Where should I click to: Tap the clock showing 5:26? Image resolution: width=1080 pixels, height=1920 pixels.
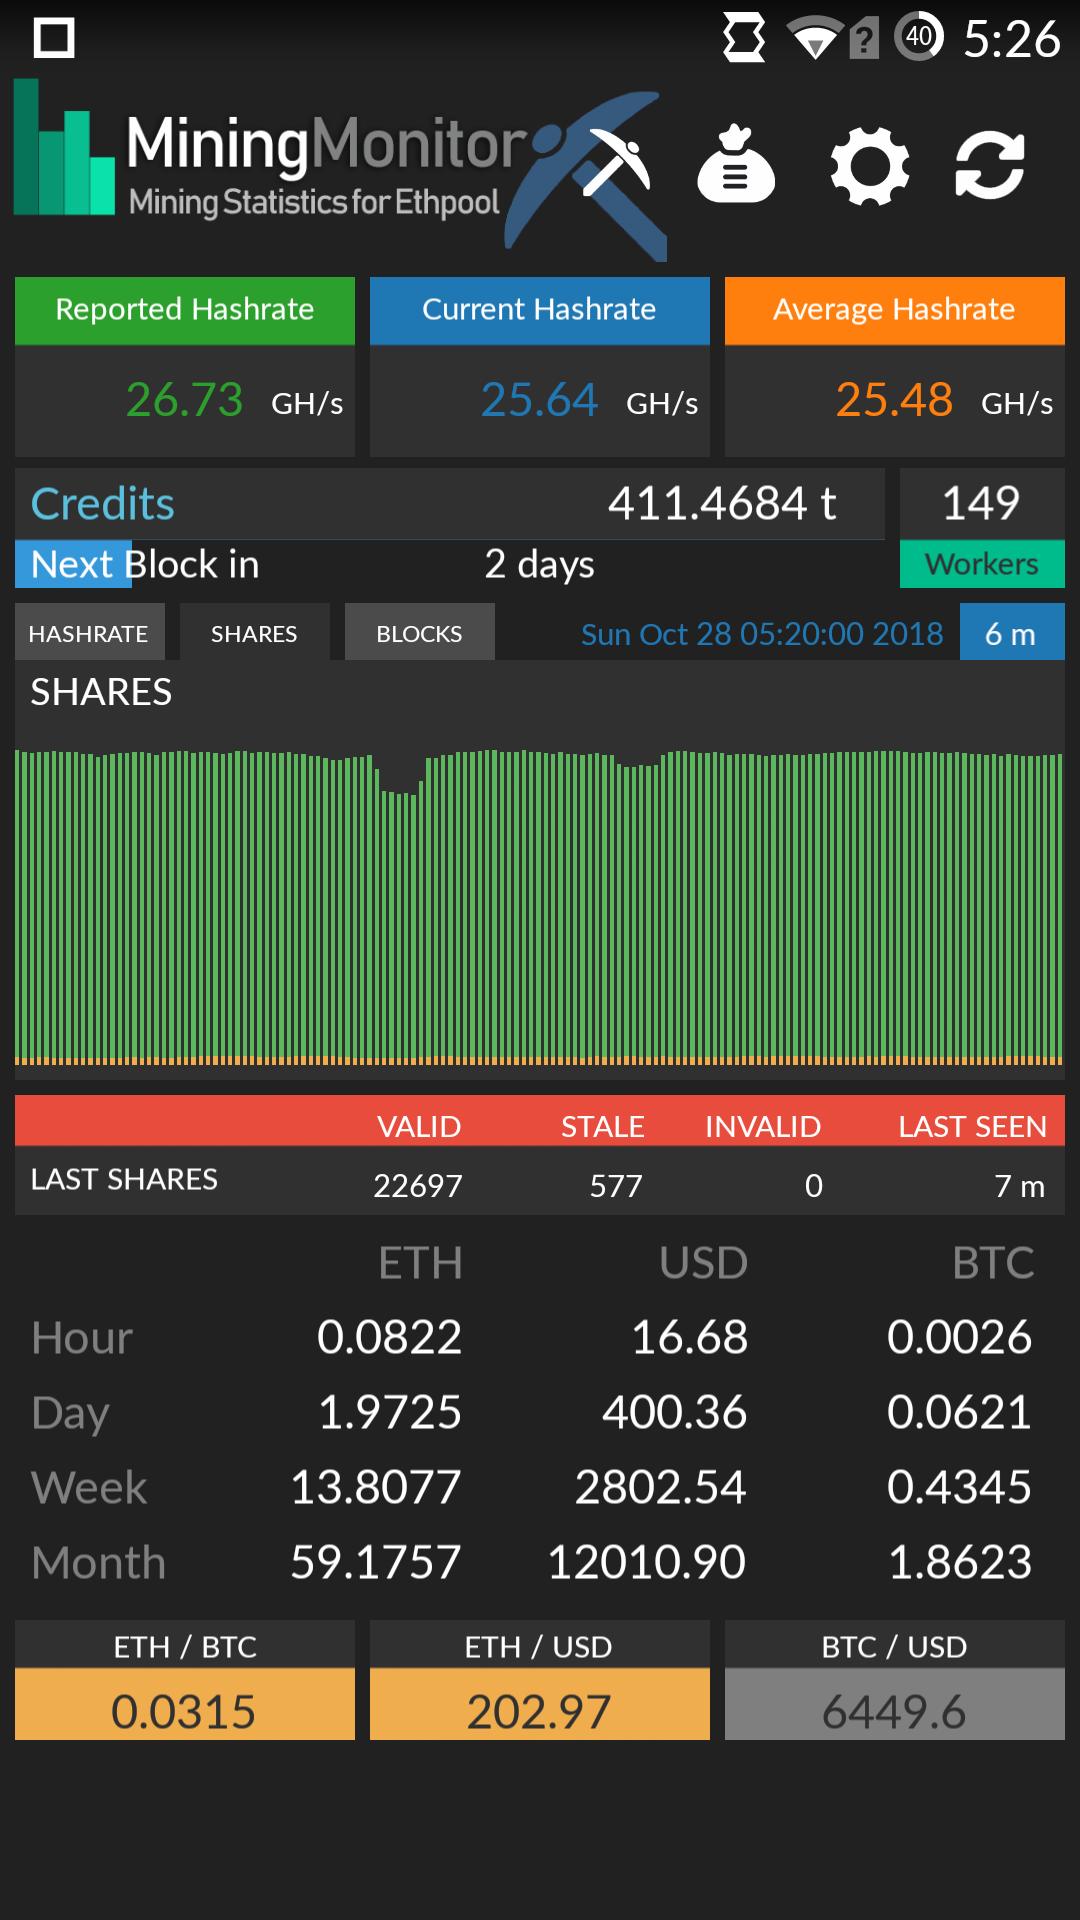point(1011,39)
